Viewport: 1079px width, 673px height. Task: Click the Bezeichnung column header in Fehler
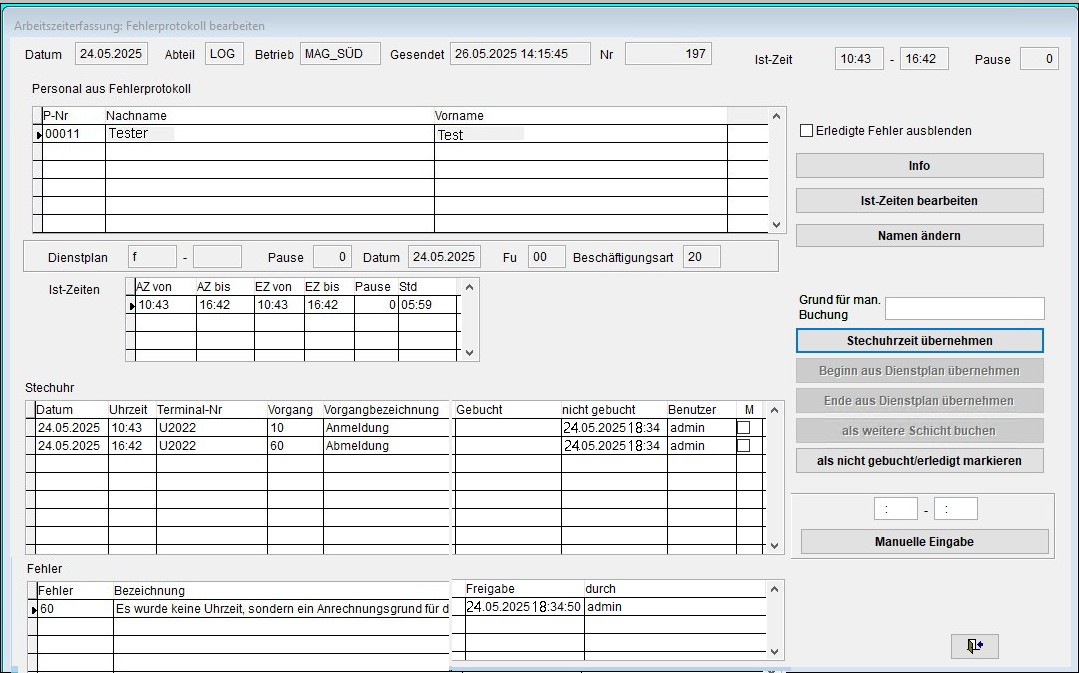[281, 590]
